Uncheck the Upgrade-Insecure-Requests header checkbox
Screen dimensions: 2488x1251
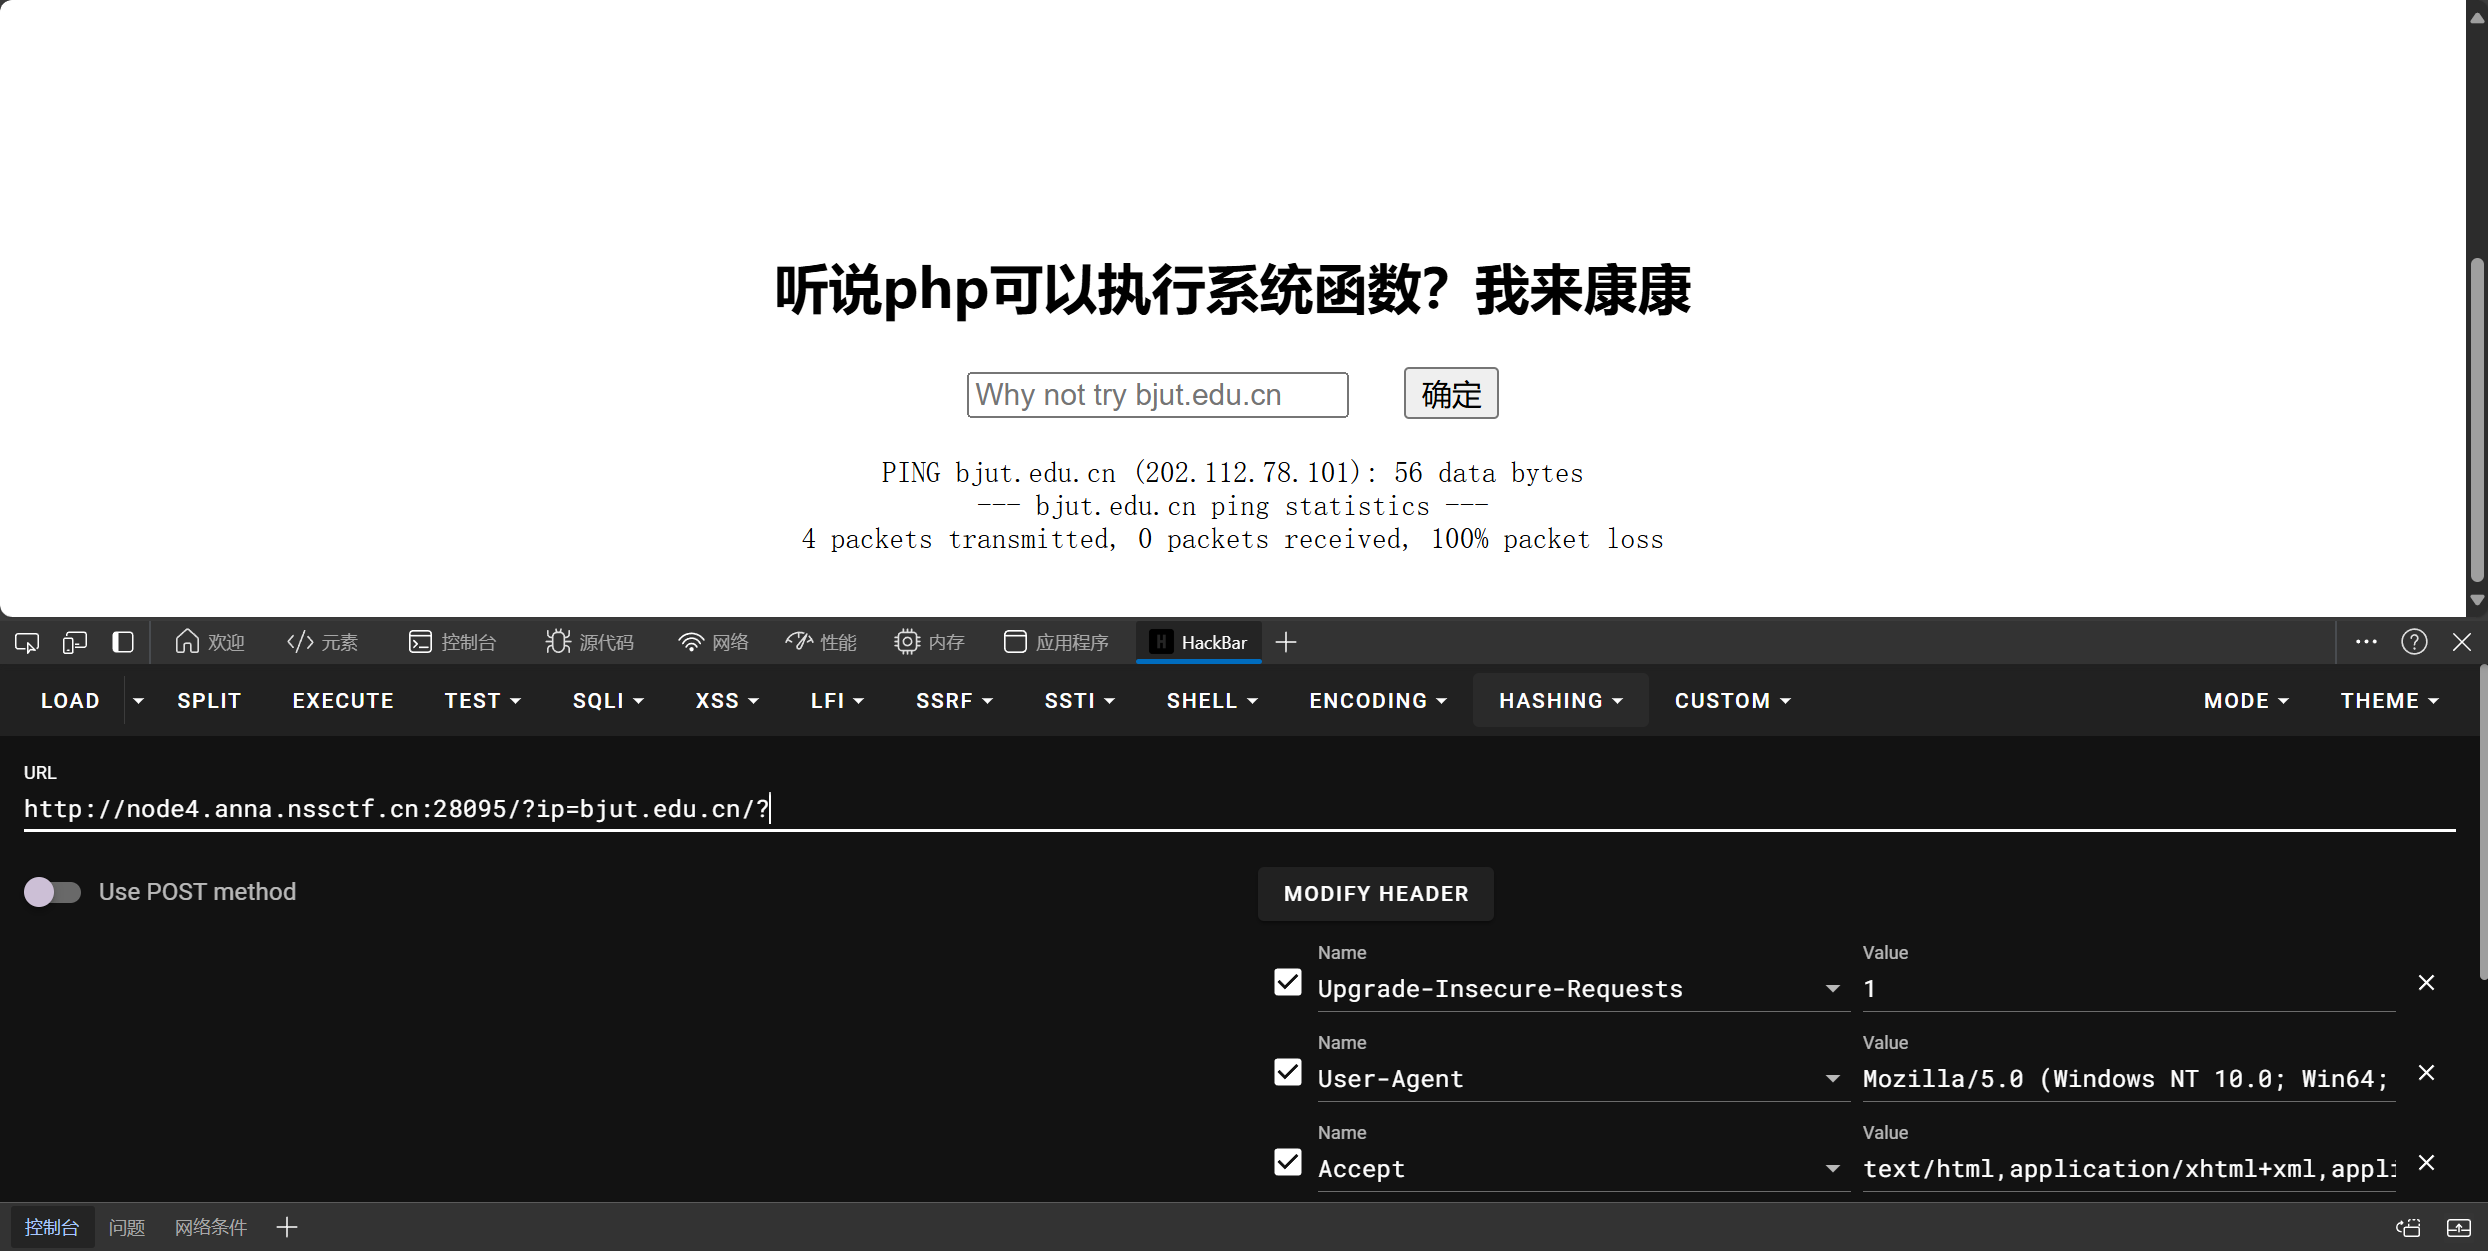point(1288,983)
